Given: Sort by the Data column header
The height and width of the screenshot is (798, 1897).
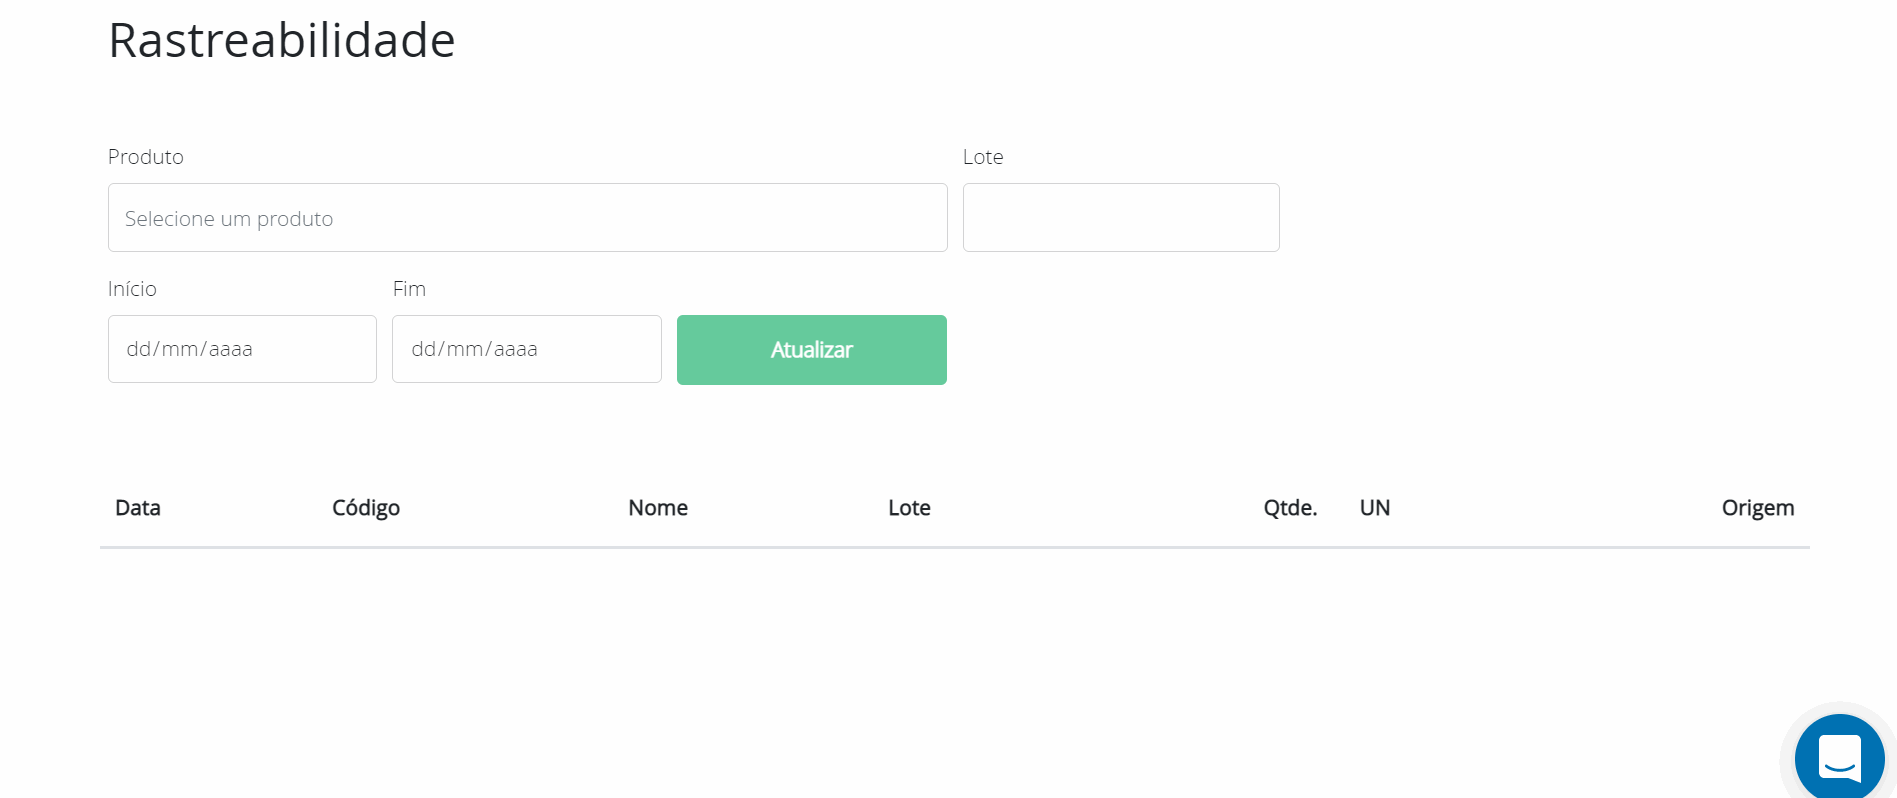Looking at the screenshot, I should coord(138,508).
